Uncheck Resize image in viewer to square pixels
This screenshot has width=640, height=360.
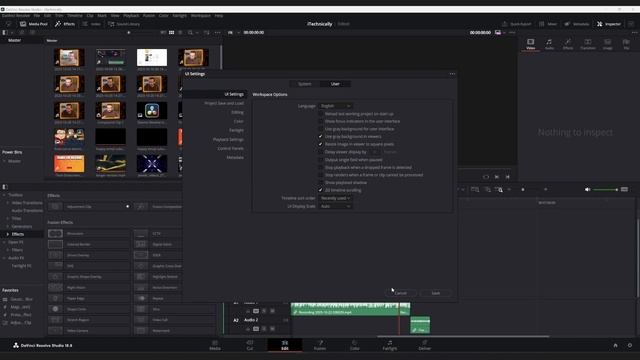tap(320, 144)
